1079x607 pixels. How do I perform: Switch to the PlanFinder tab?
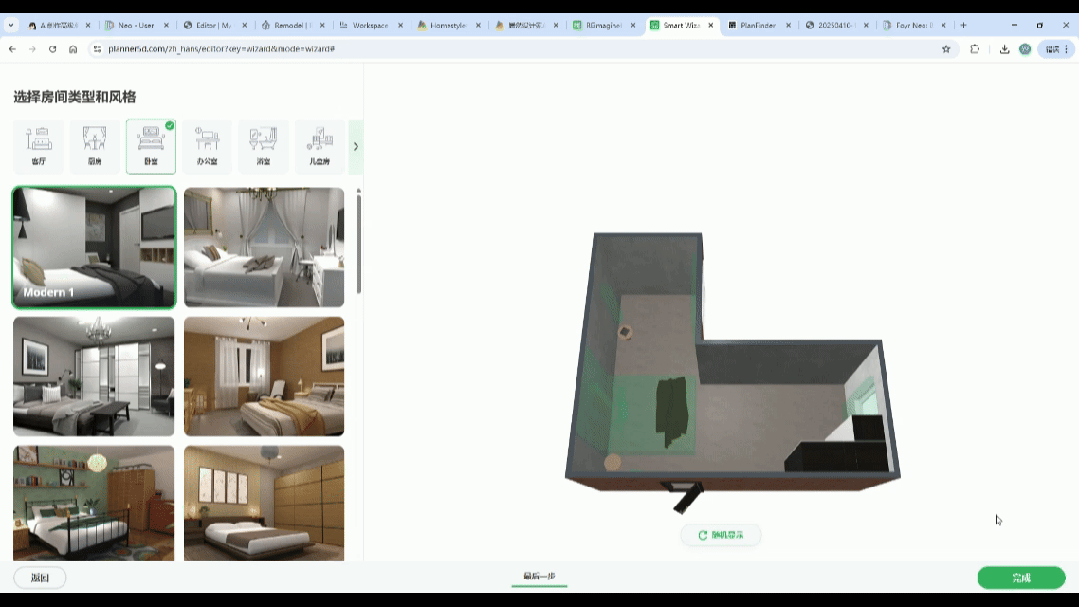point(758,25)
